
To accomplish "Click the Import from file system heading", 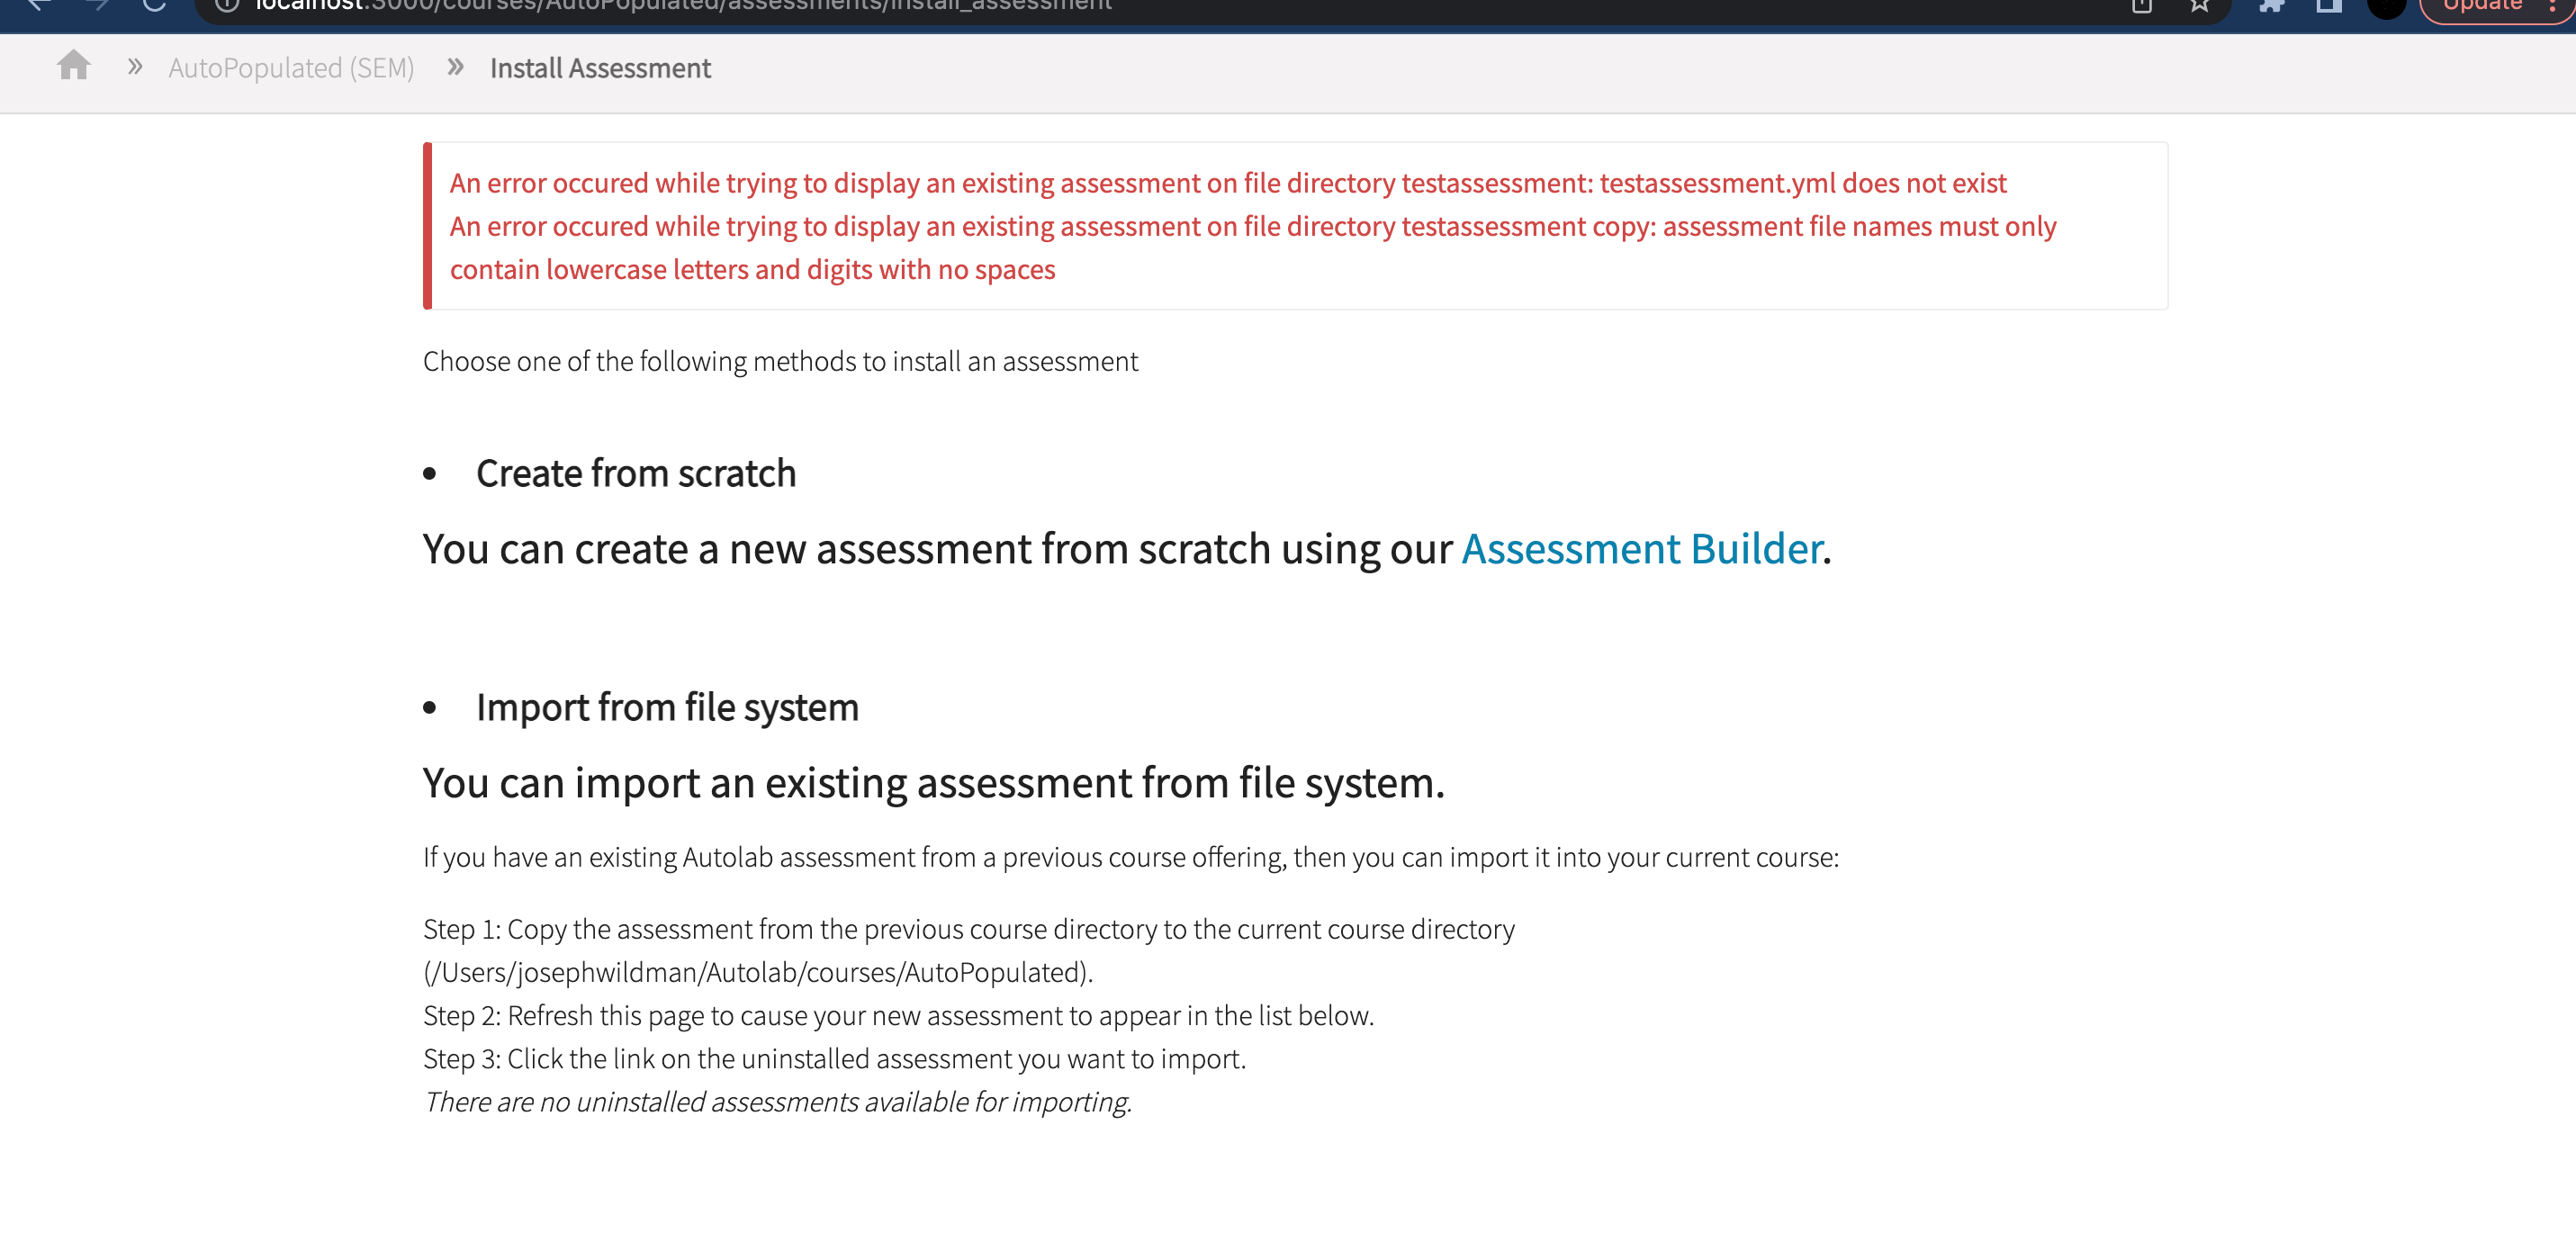I will click(x=667, y=707).
